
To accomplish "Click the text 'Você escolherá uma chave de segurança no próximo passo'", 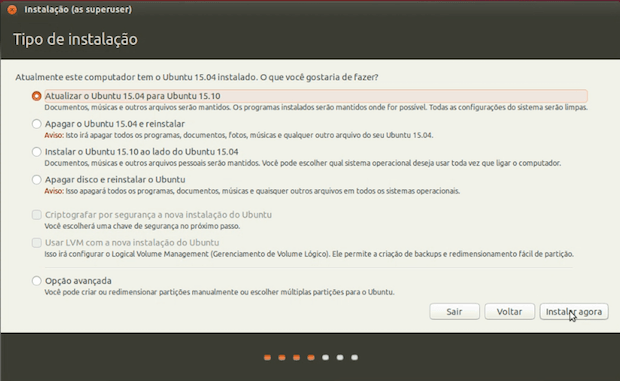I will tap(142, 226).
